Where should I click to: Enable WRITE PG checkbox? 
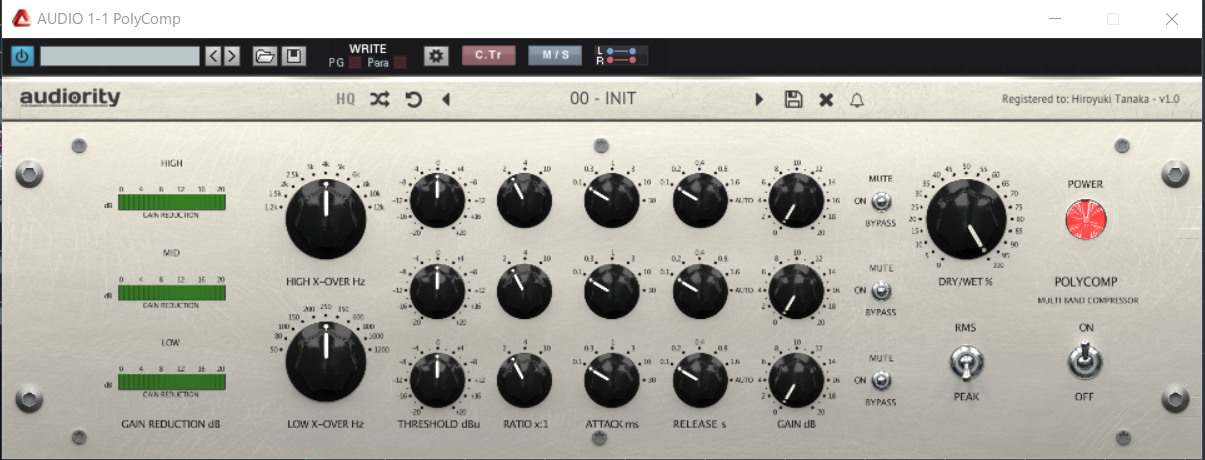pos(355,63)
